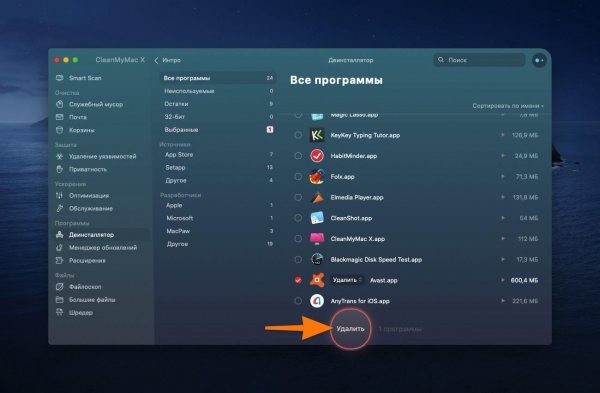Expand the CleanShot.app details arrow

pyautogui.click(x=503, y=218)
